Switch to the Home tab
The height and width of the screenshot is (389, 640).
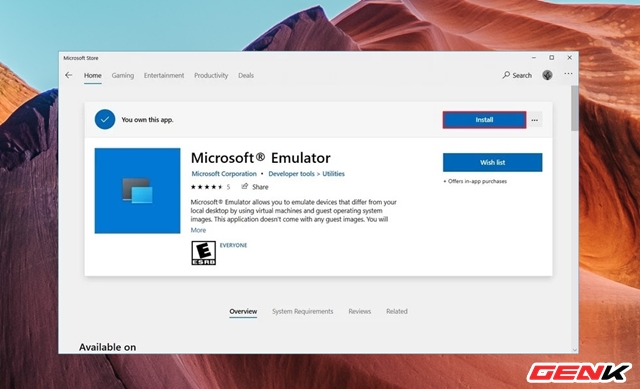point(93,76)
